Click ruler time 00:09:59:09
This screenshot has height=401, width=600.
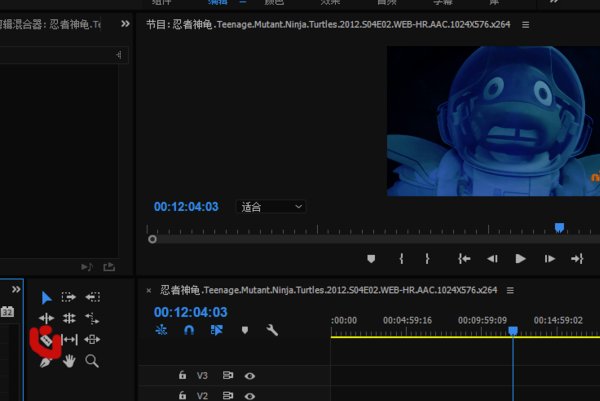point(483,320)
